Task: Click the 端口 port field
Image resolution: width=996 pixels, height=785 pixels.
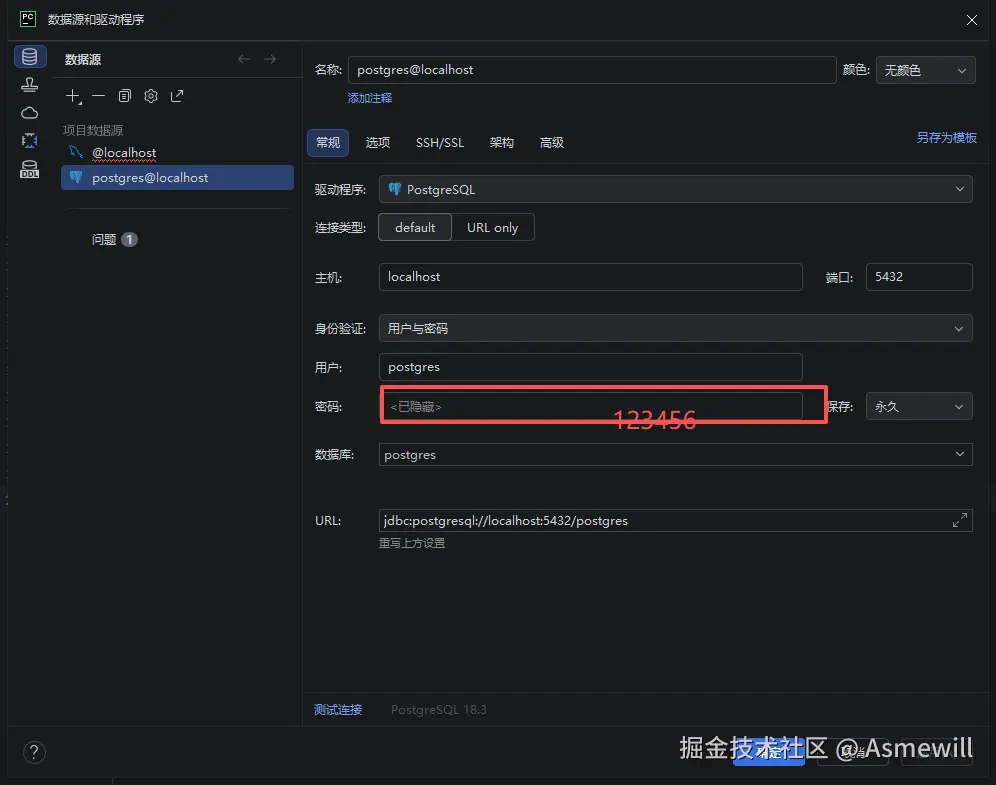Action: click(919, 277)
